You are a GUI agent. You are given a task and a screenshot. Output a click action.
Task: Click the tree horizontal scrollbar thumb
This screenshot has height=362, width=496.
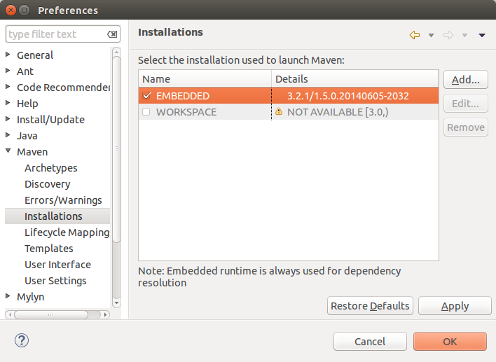coord(51,314)
